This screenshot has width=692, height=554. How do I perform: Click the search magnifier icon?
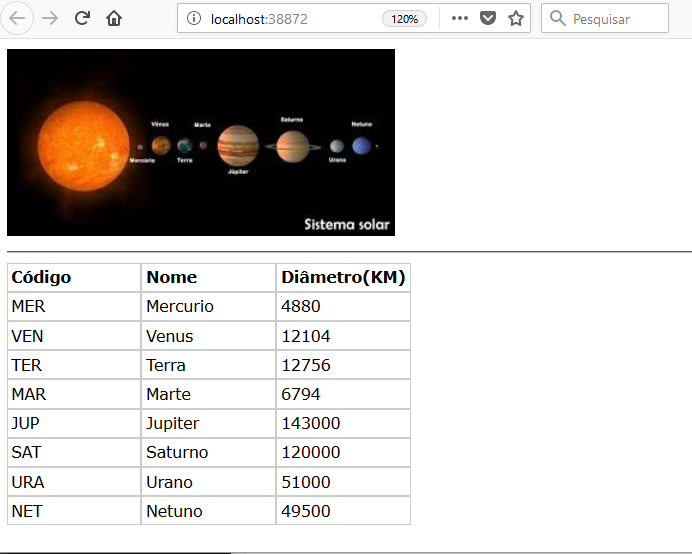[557, 18]
